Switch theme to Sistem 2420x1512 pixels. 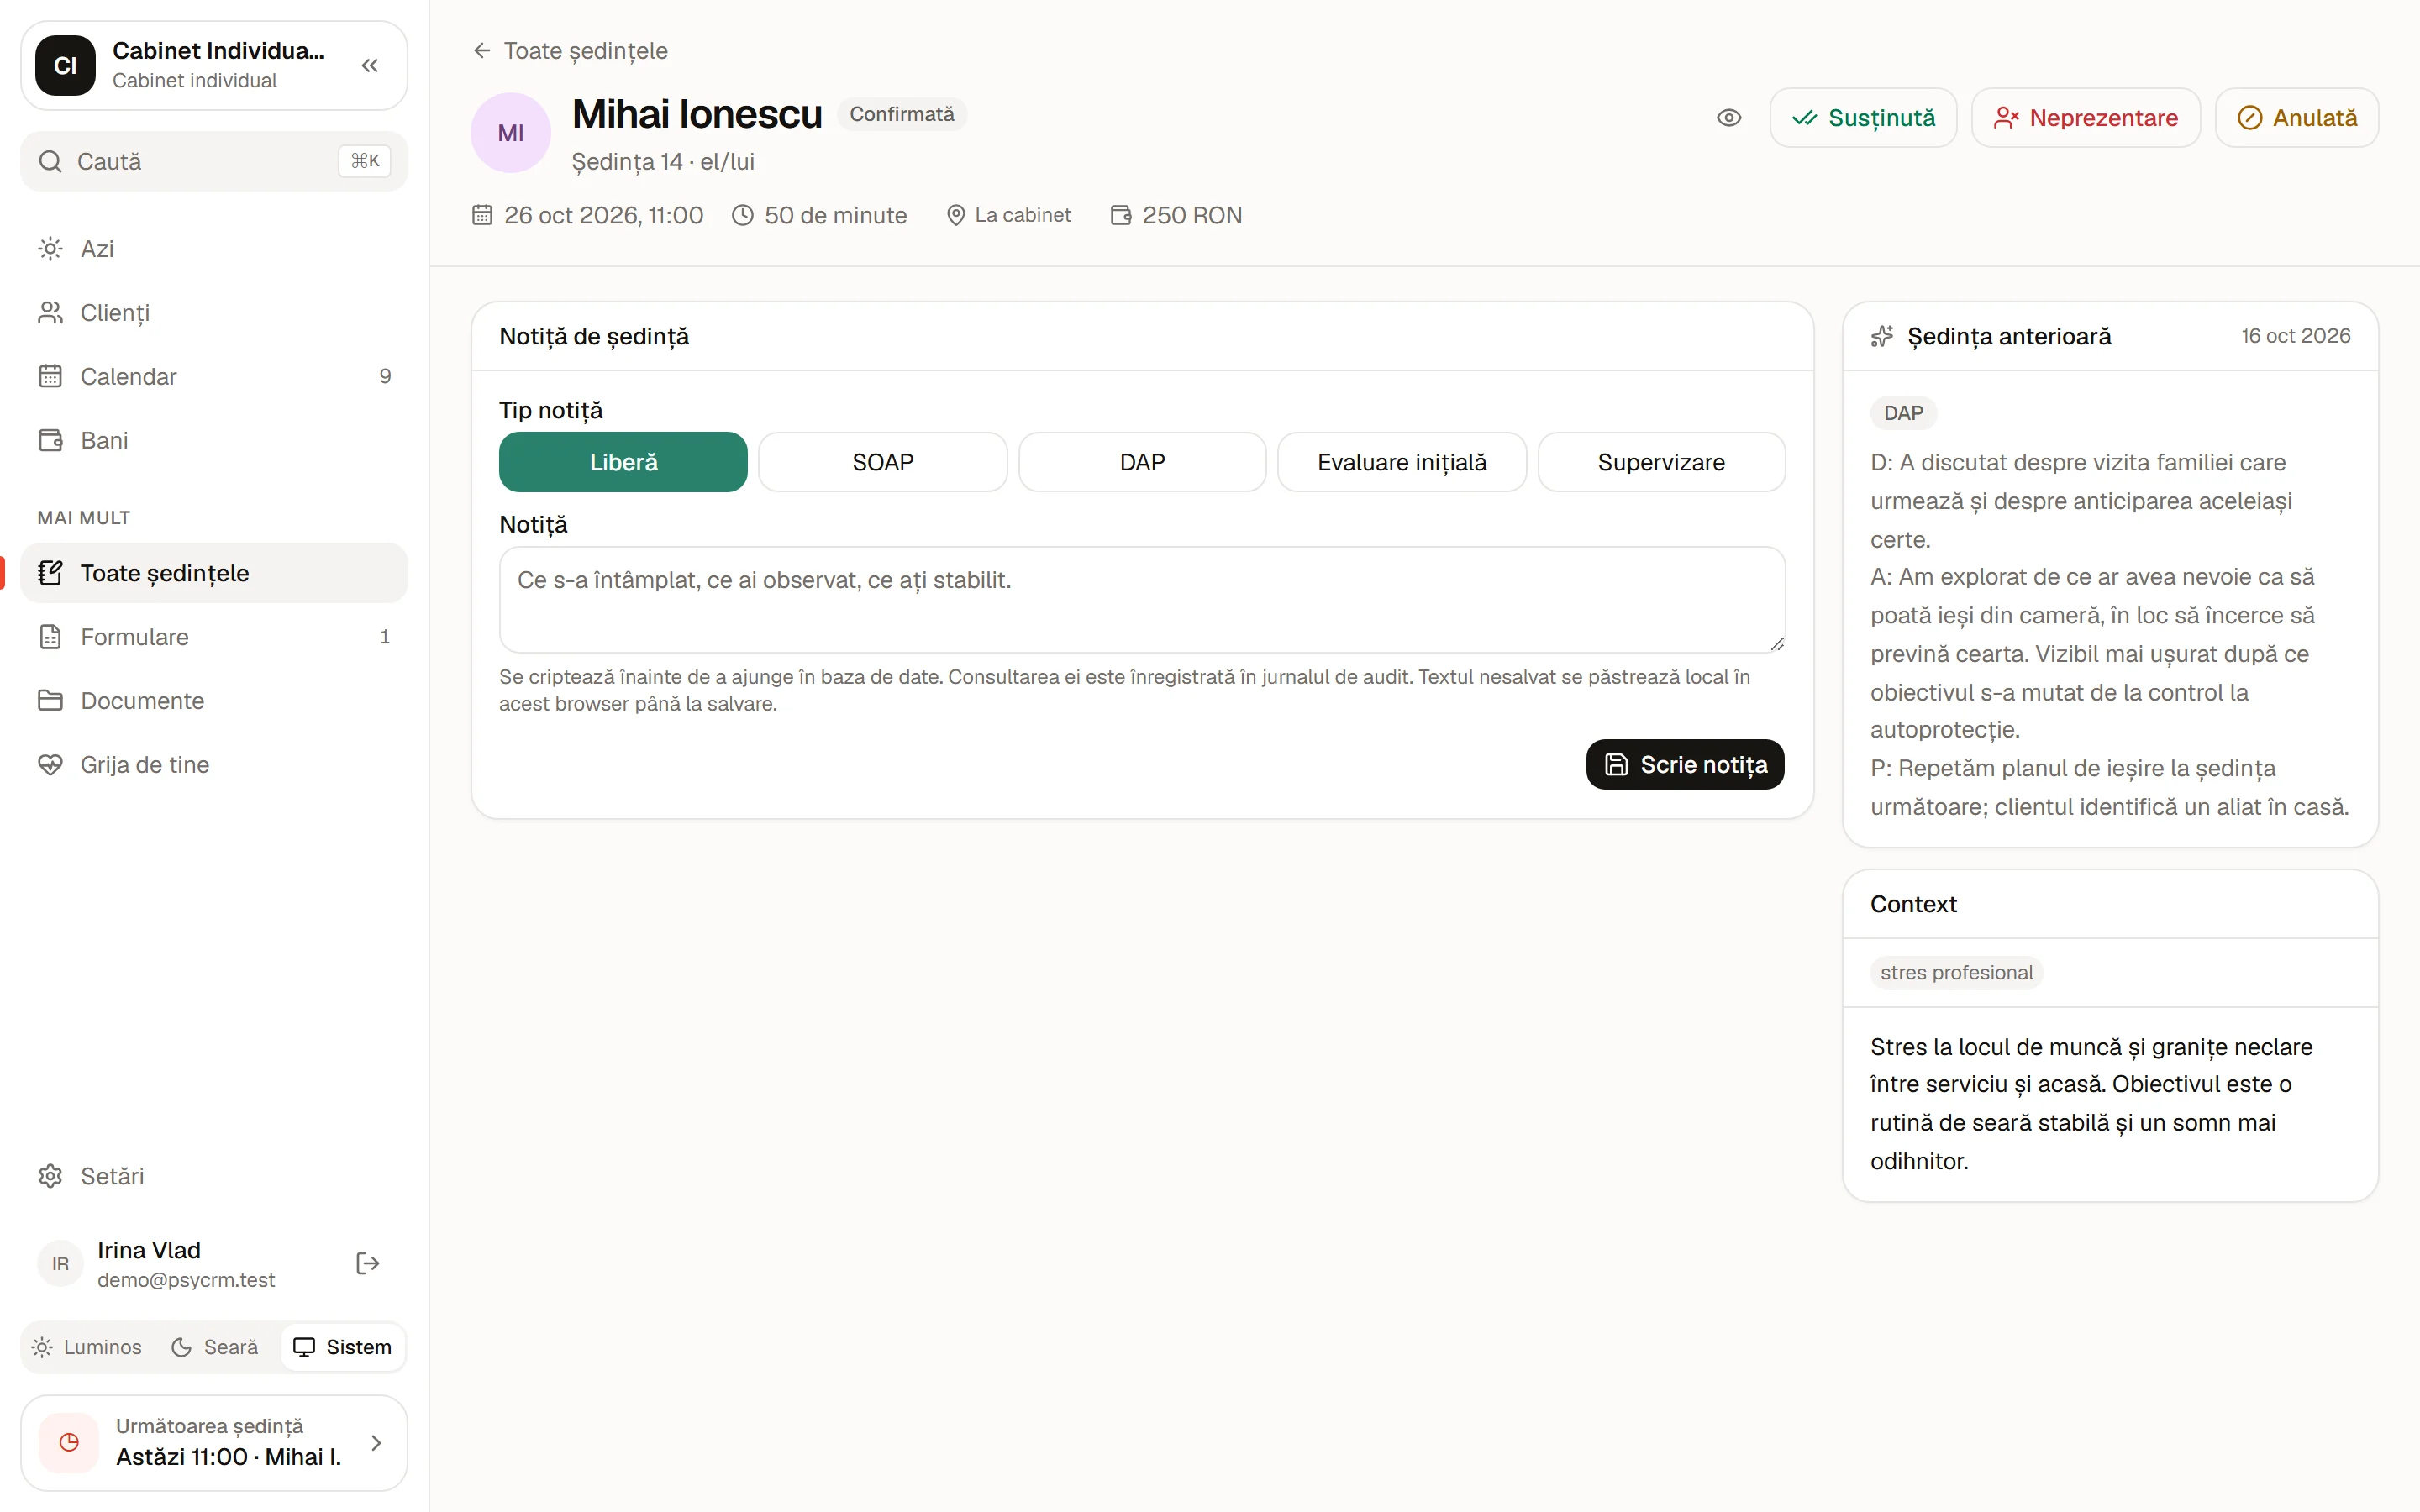pyautogui.click(x=342, y=1347)
